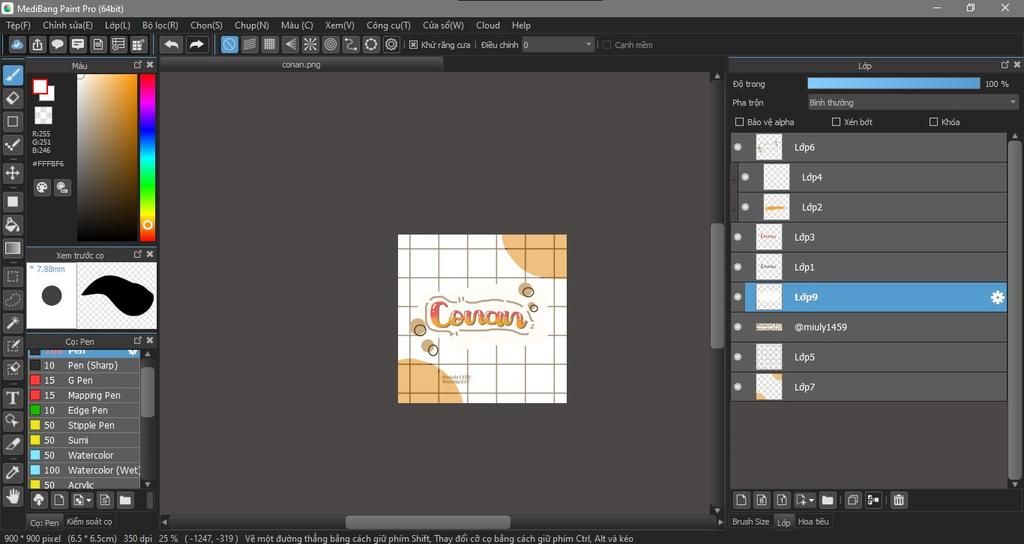
Task: Open the Công cụ(T) menu
Action: [x=388, y=25]
